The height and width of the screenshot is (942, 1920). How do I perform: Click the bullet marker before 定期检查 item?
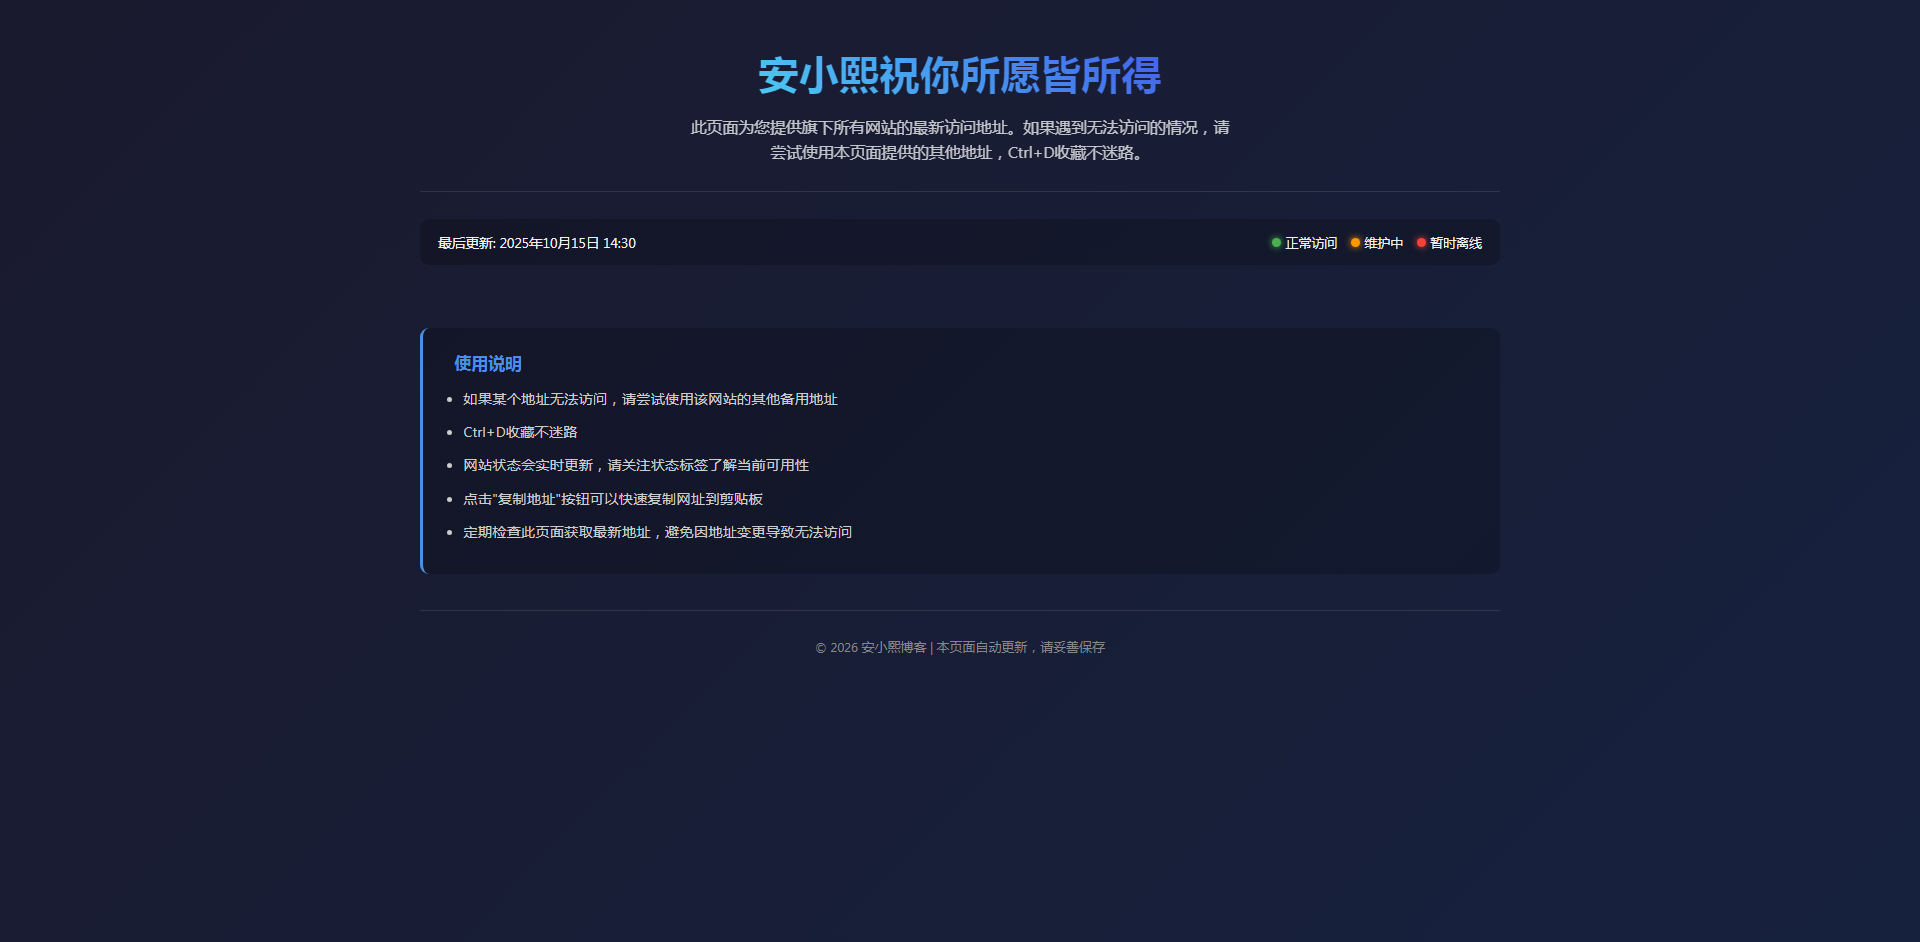tap(449, 533)
